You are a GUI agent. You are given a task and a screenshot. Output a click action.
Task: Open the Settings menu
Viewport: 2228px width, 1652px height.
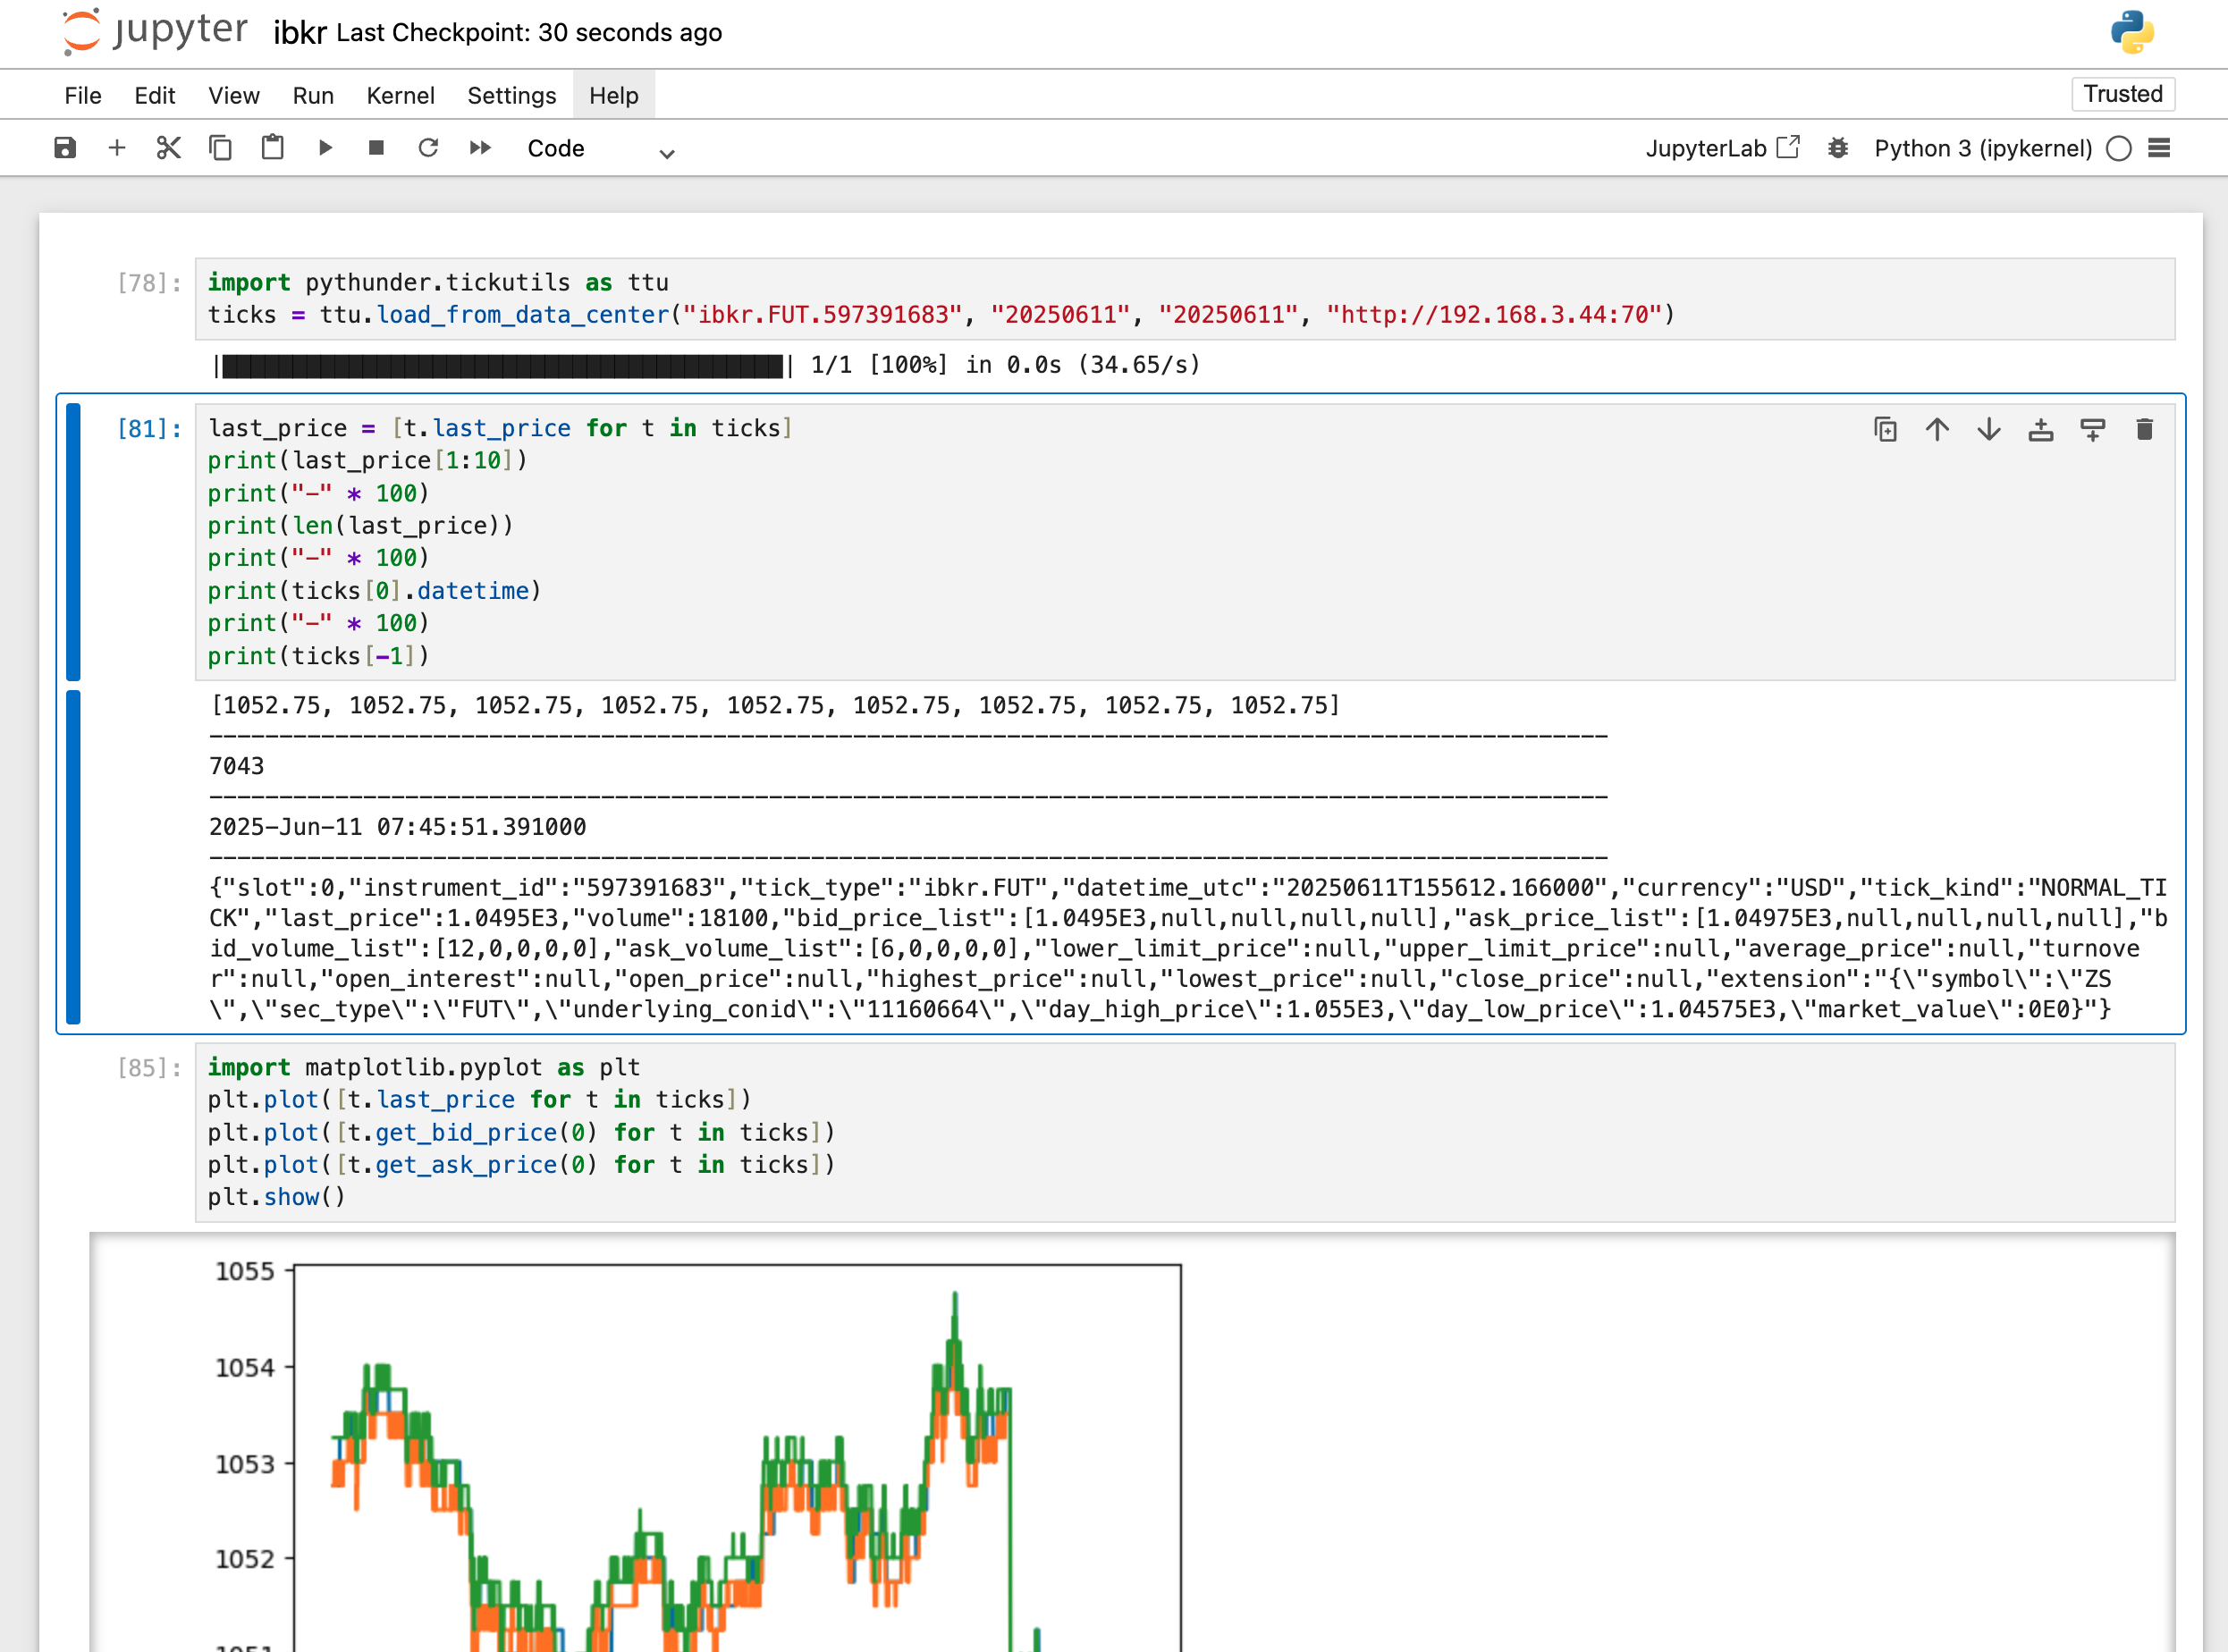click(x=512, y=95)
